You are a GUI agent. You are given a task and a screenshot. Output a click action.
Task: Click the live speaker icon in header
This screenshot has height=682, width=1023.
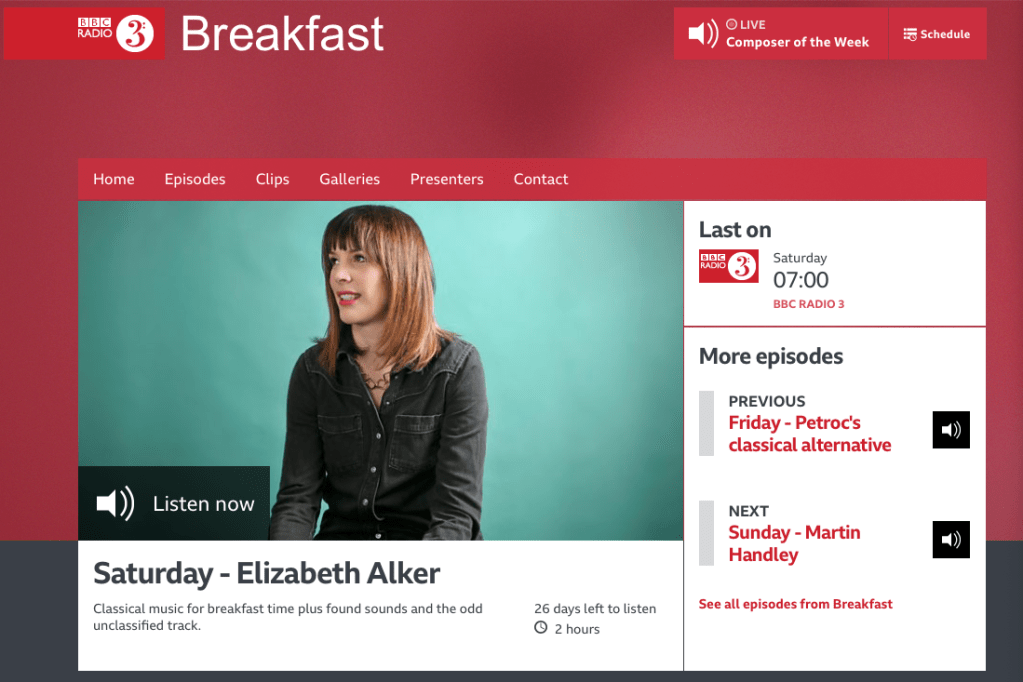[703, 33]
